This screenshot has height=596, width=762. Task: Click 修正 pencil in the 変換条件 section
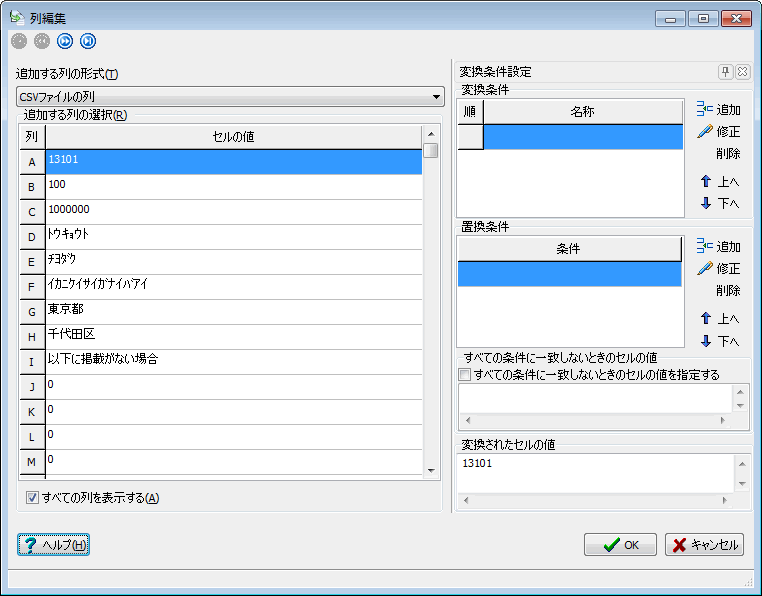click(x=718, y=132)
